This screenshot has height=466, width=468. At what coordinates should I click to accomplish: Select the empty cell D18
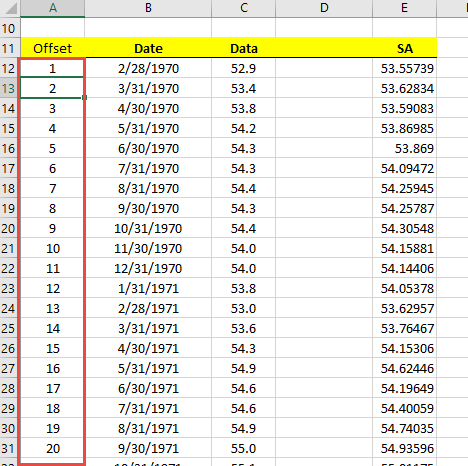(324, 188)
